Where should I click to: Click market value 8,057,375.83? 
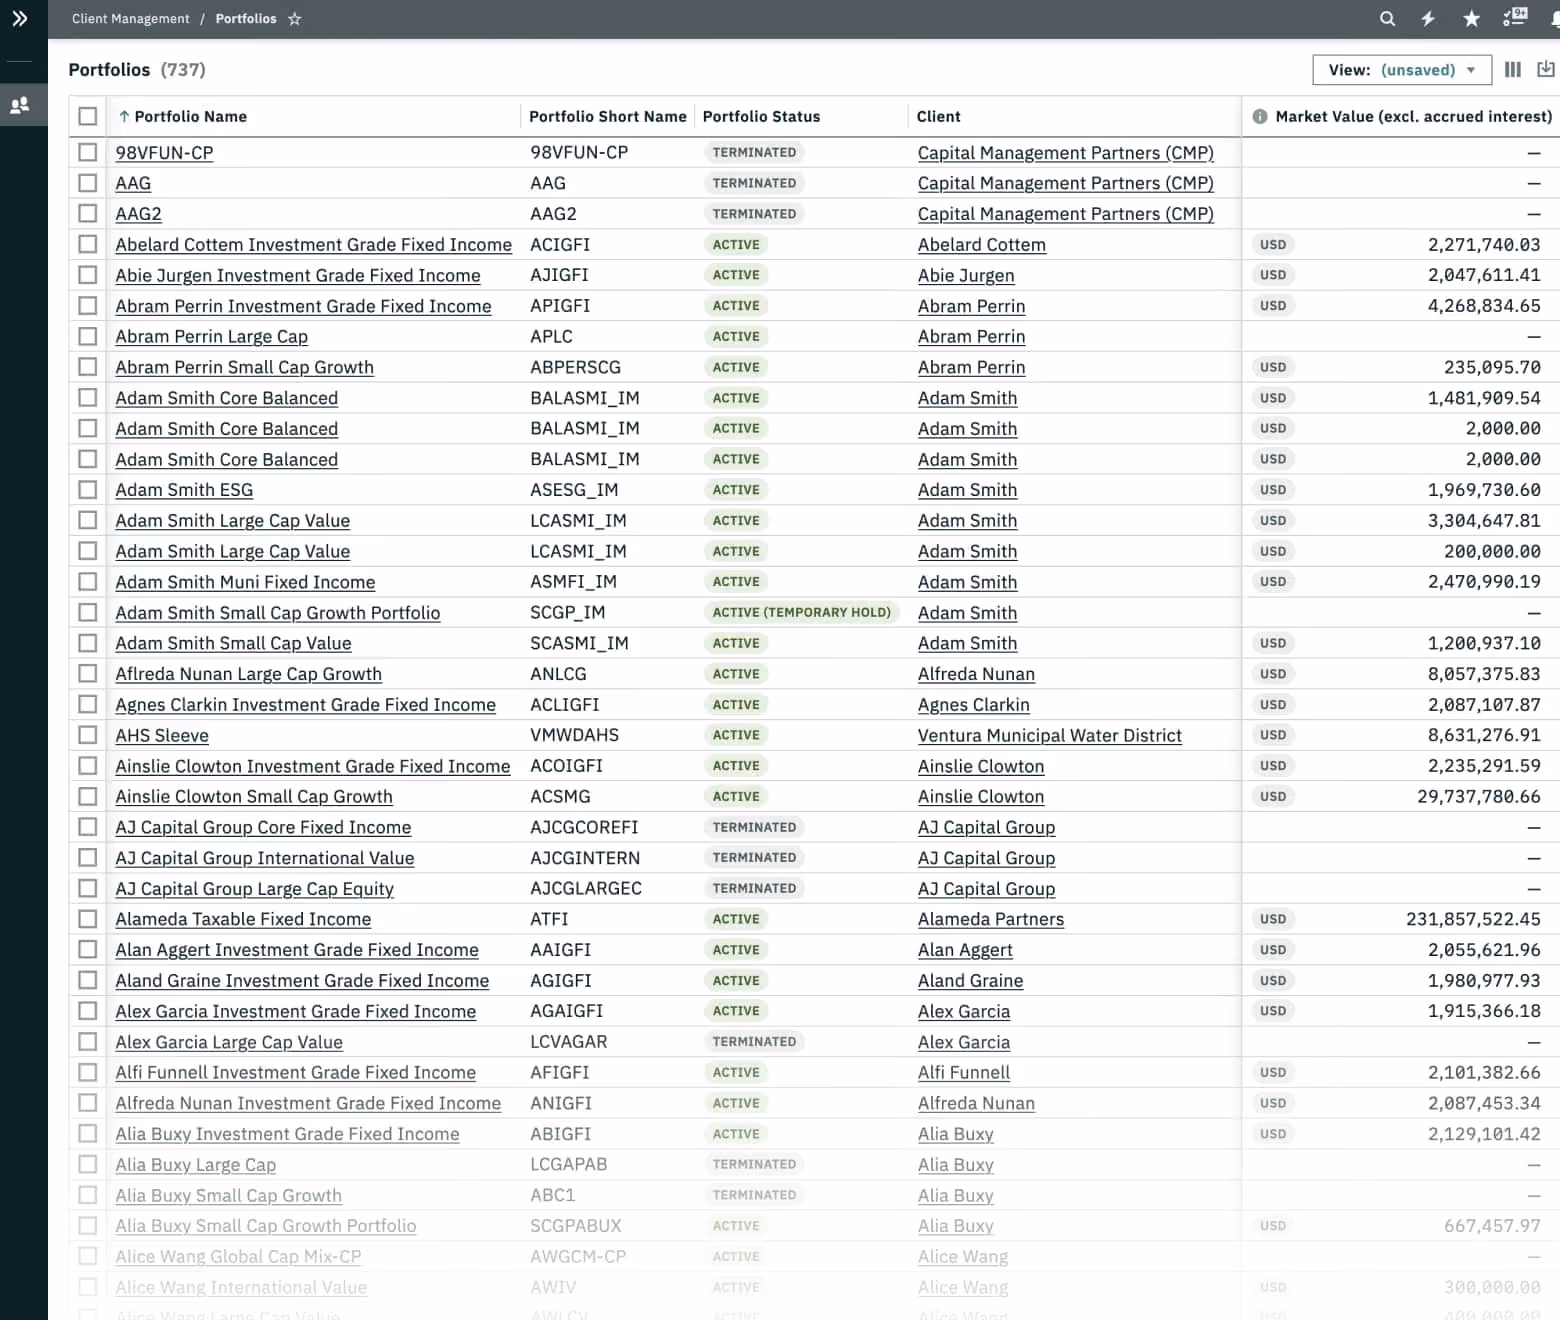pos(1484,674)
